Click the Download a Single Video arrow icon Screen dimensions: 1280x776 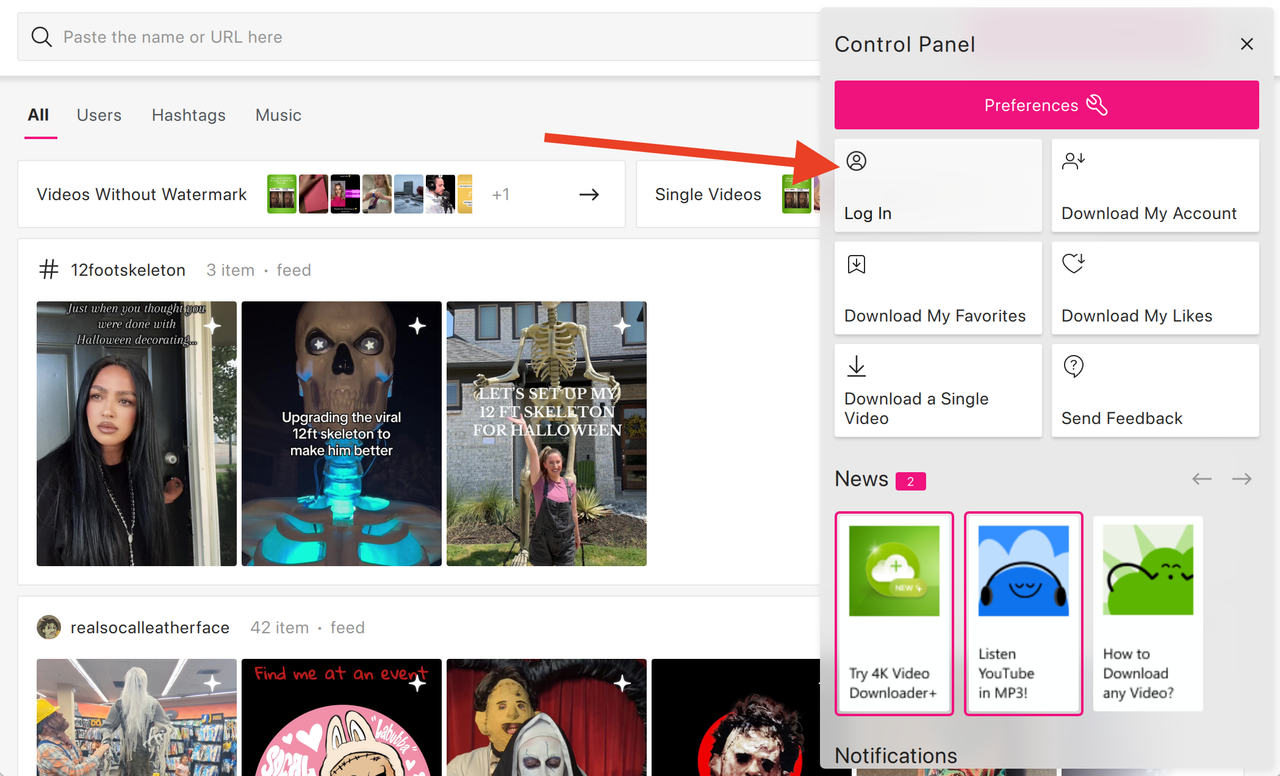856,366
